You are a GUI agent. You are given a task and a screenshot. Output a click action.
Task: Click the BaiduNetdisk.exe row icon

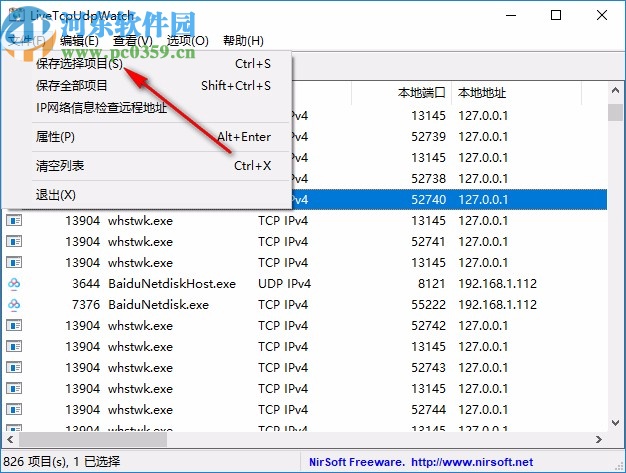coord(14,305)
